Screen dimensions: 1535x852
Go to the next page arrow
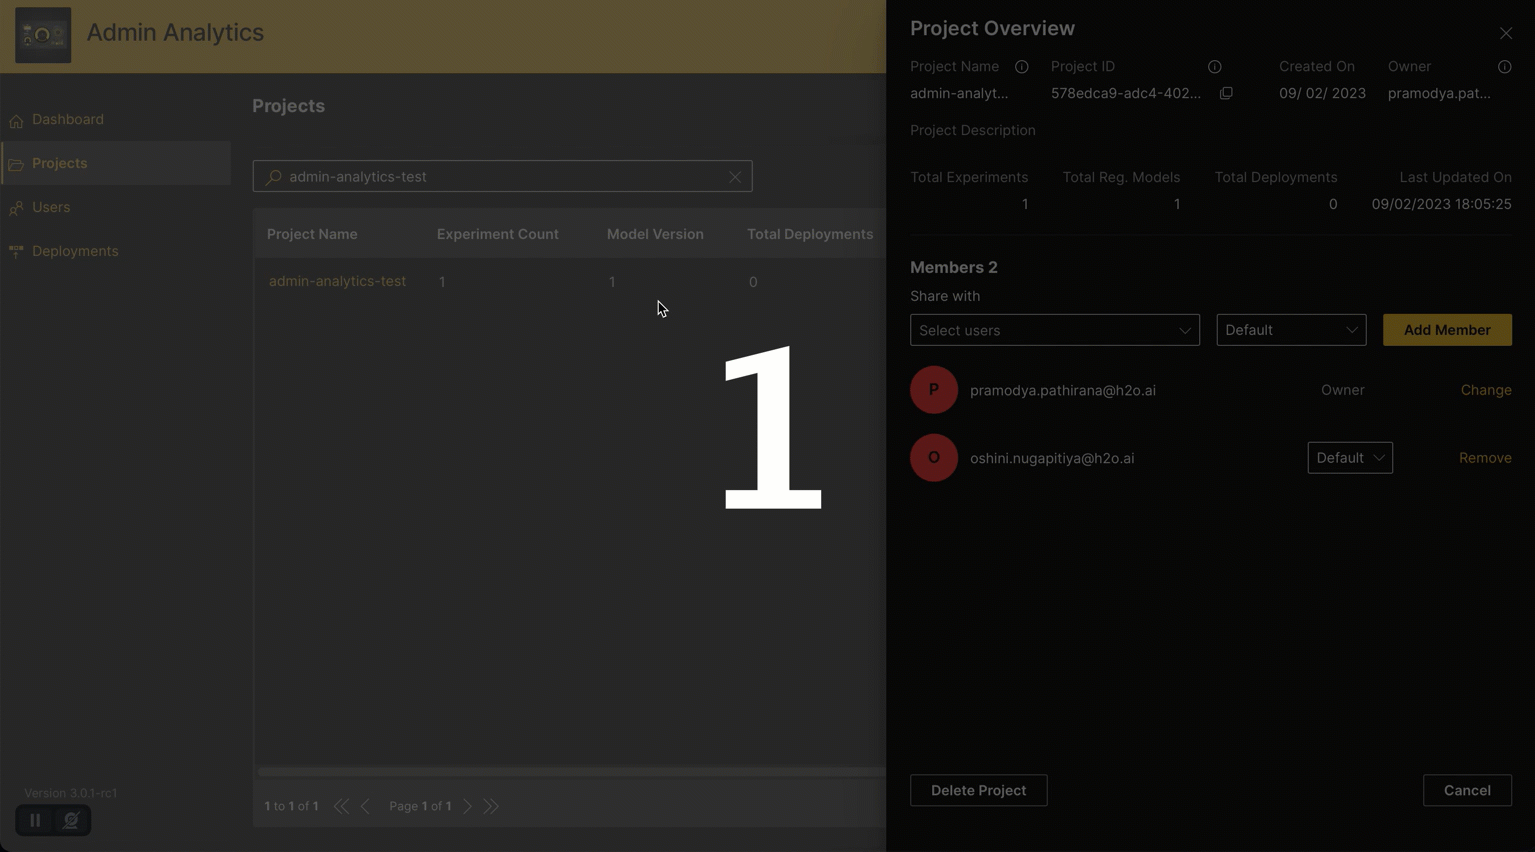point(468,806)
